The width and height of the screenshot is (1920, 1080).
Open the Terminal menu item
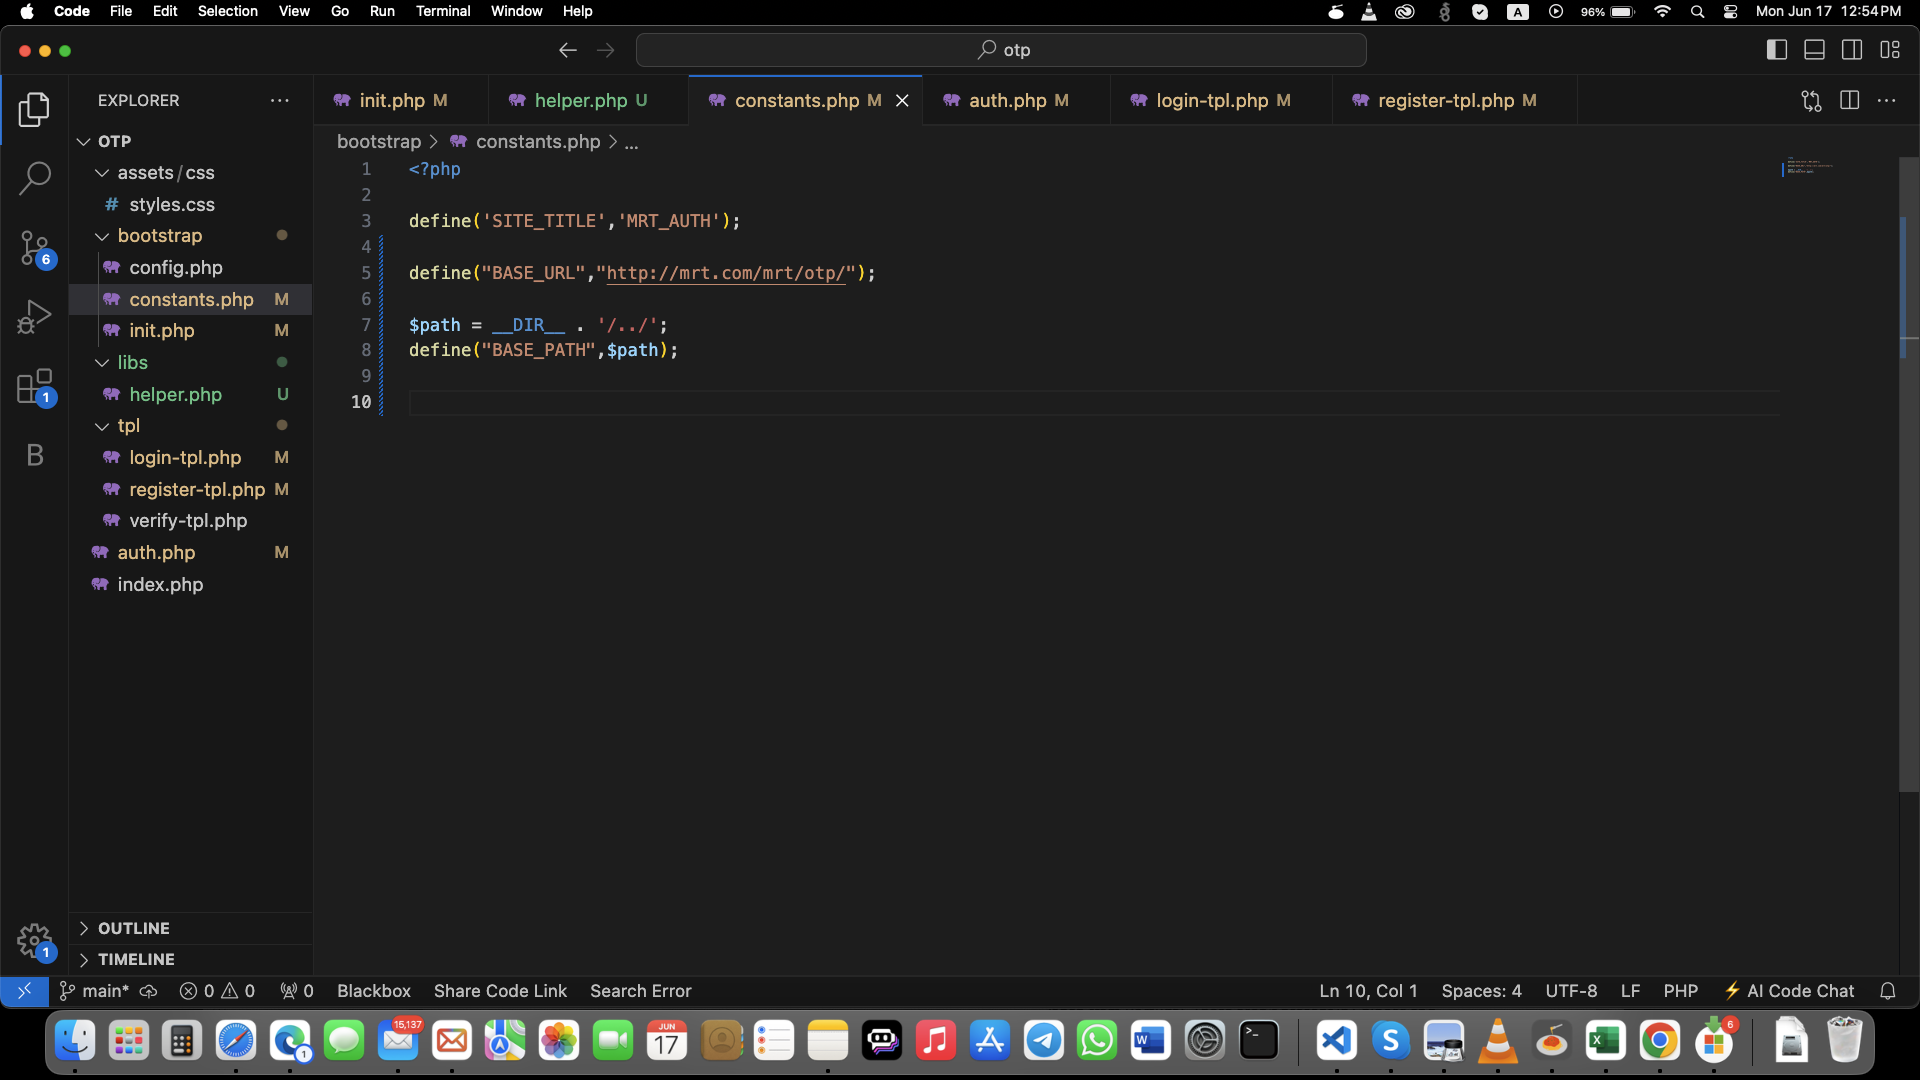443,11
